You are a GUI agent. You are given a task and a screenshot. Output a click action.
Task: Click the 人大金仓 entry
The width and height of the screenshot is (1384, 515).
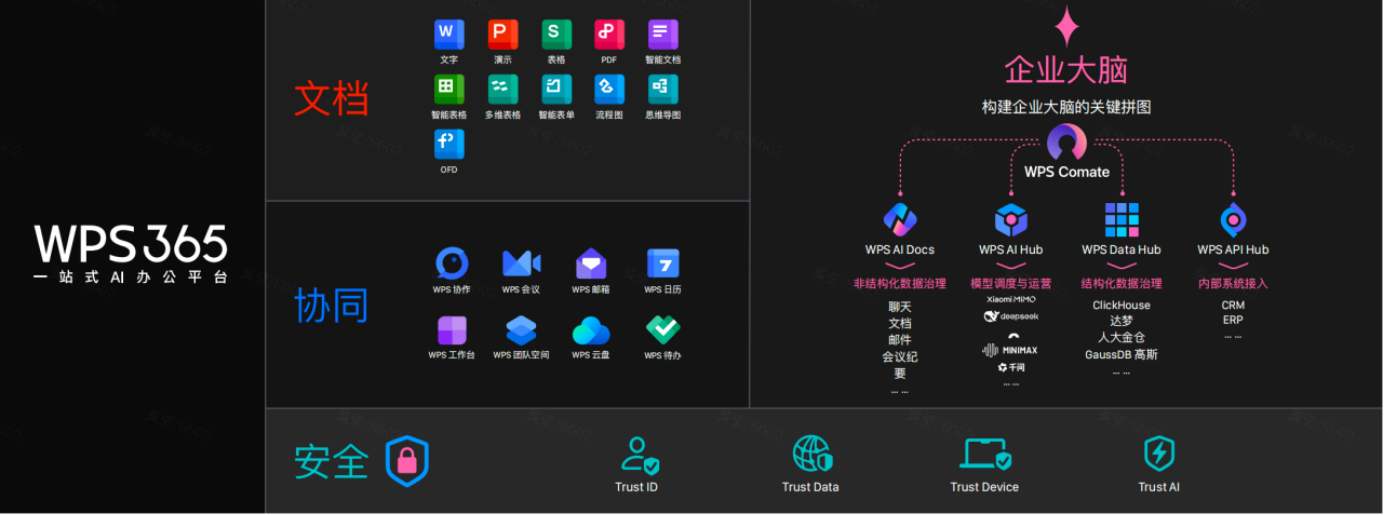pyautogui.click(x=1122, y=338)
